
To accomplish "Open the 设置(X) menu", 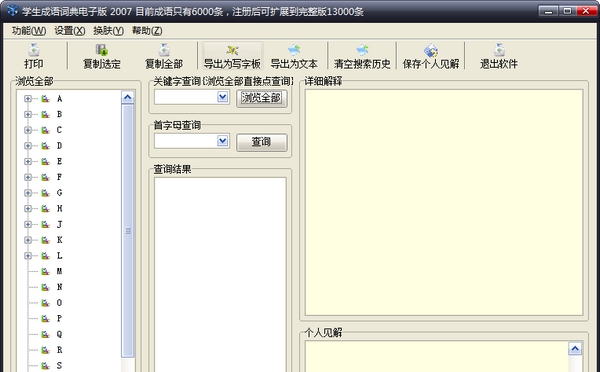I will tap(70, 31).
